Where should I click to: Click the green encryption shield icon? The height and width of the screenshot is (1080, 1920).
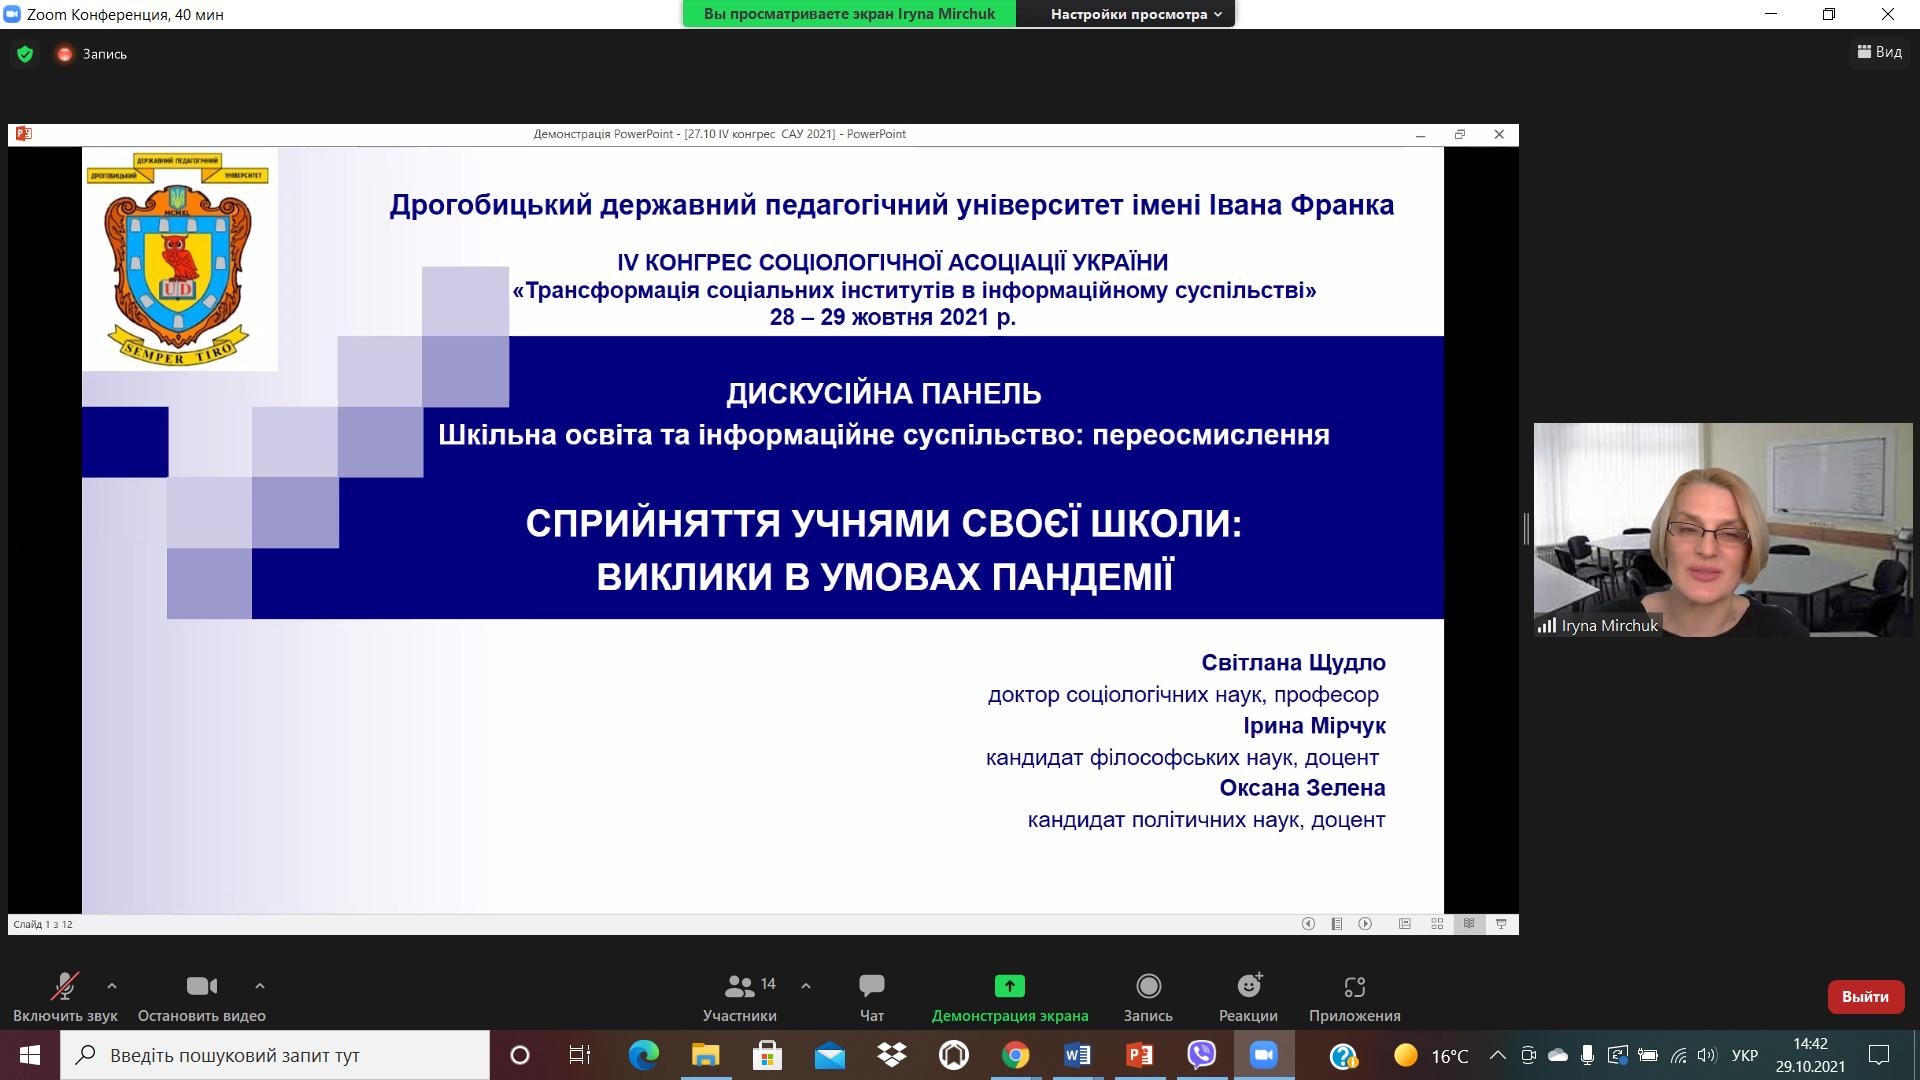[x=25, y=54]
